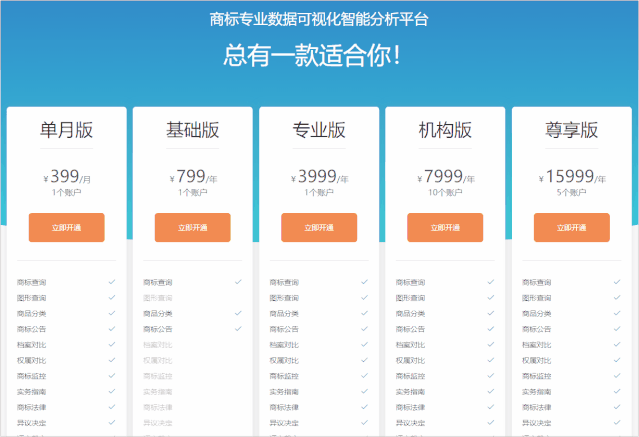Click check mark for 图形查询 in 单月版

click(112, 298)
